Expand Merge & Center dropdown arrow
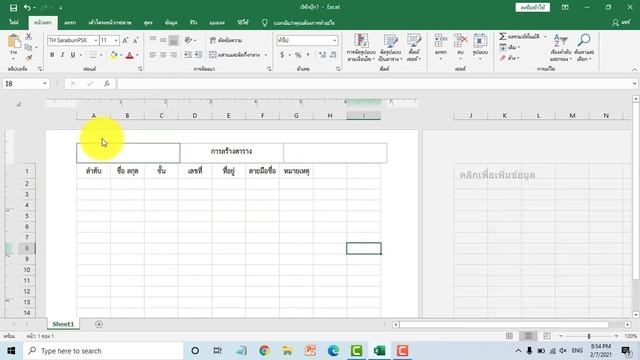Screen dimensions: 640x360 coord(266,55)
